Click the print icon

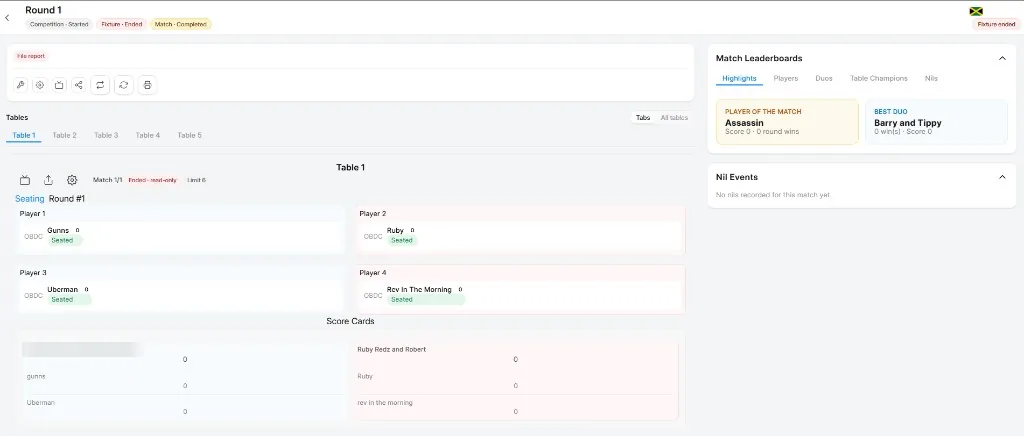tap(148, 85)
